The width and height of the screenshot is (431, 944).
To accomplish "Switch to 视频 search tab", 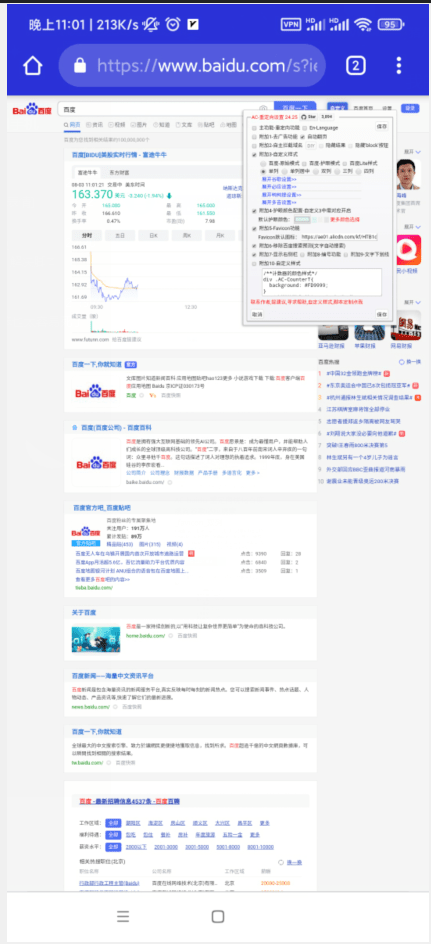I will coord(117,125).
